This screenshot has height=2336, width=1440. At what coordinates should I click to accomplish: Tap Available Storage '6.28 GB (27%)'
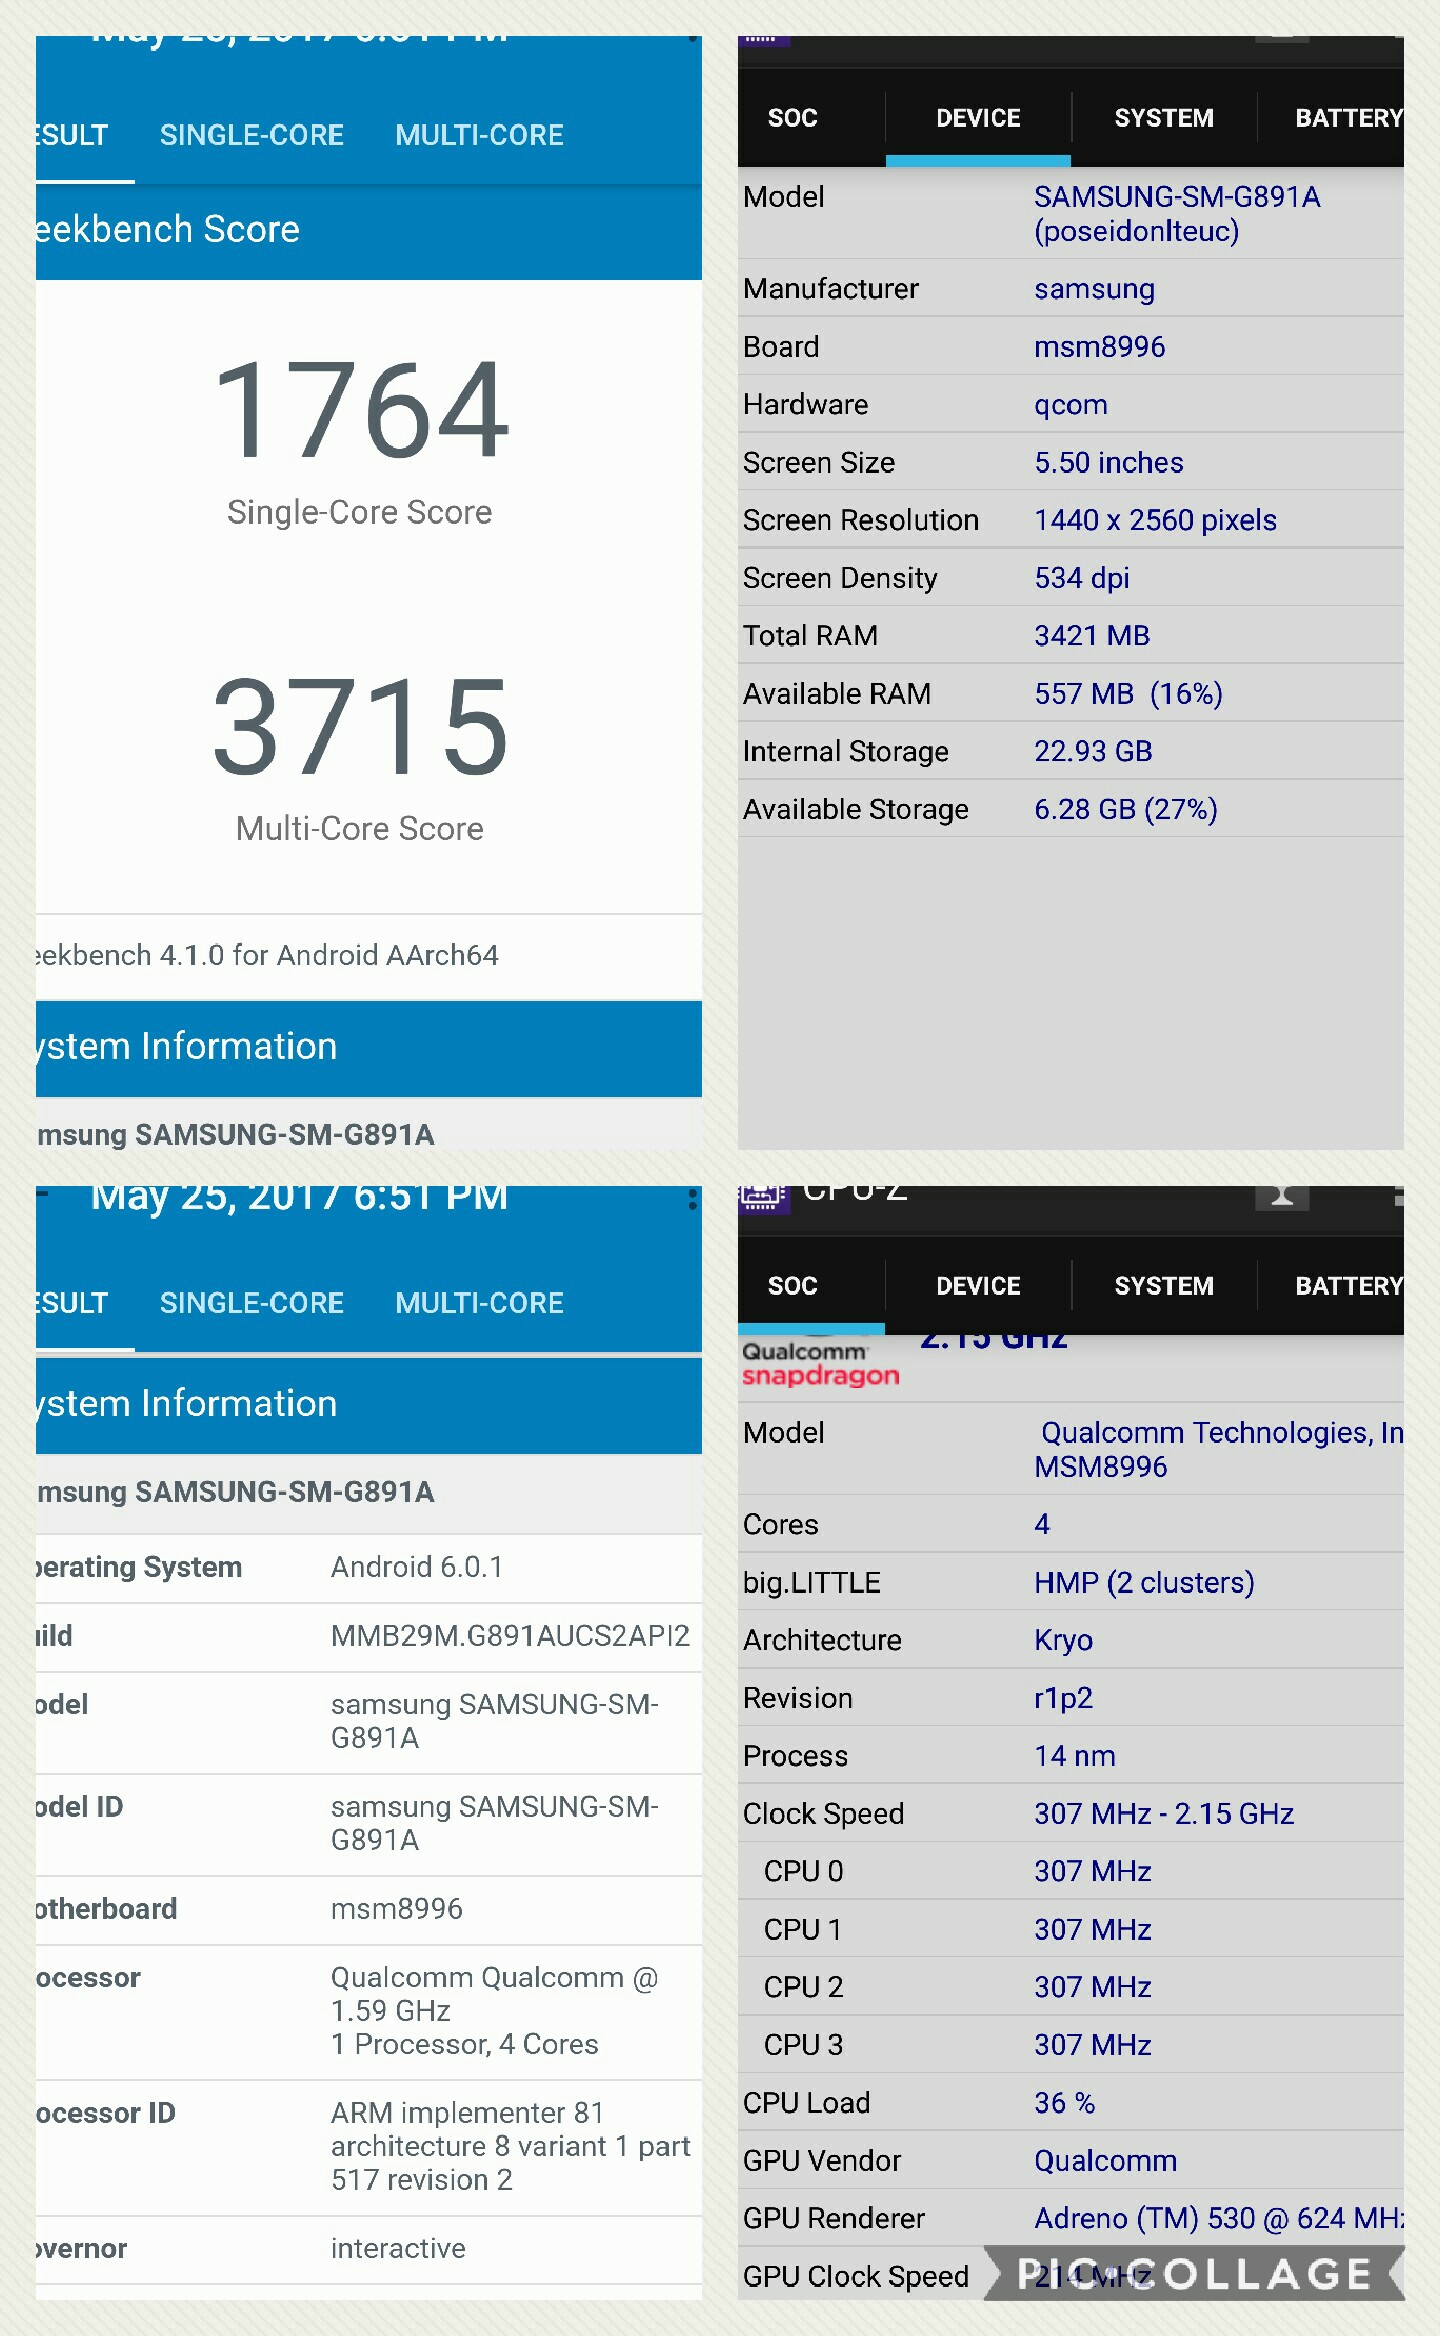[x=1126, y=809]
